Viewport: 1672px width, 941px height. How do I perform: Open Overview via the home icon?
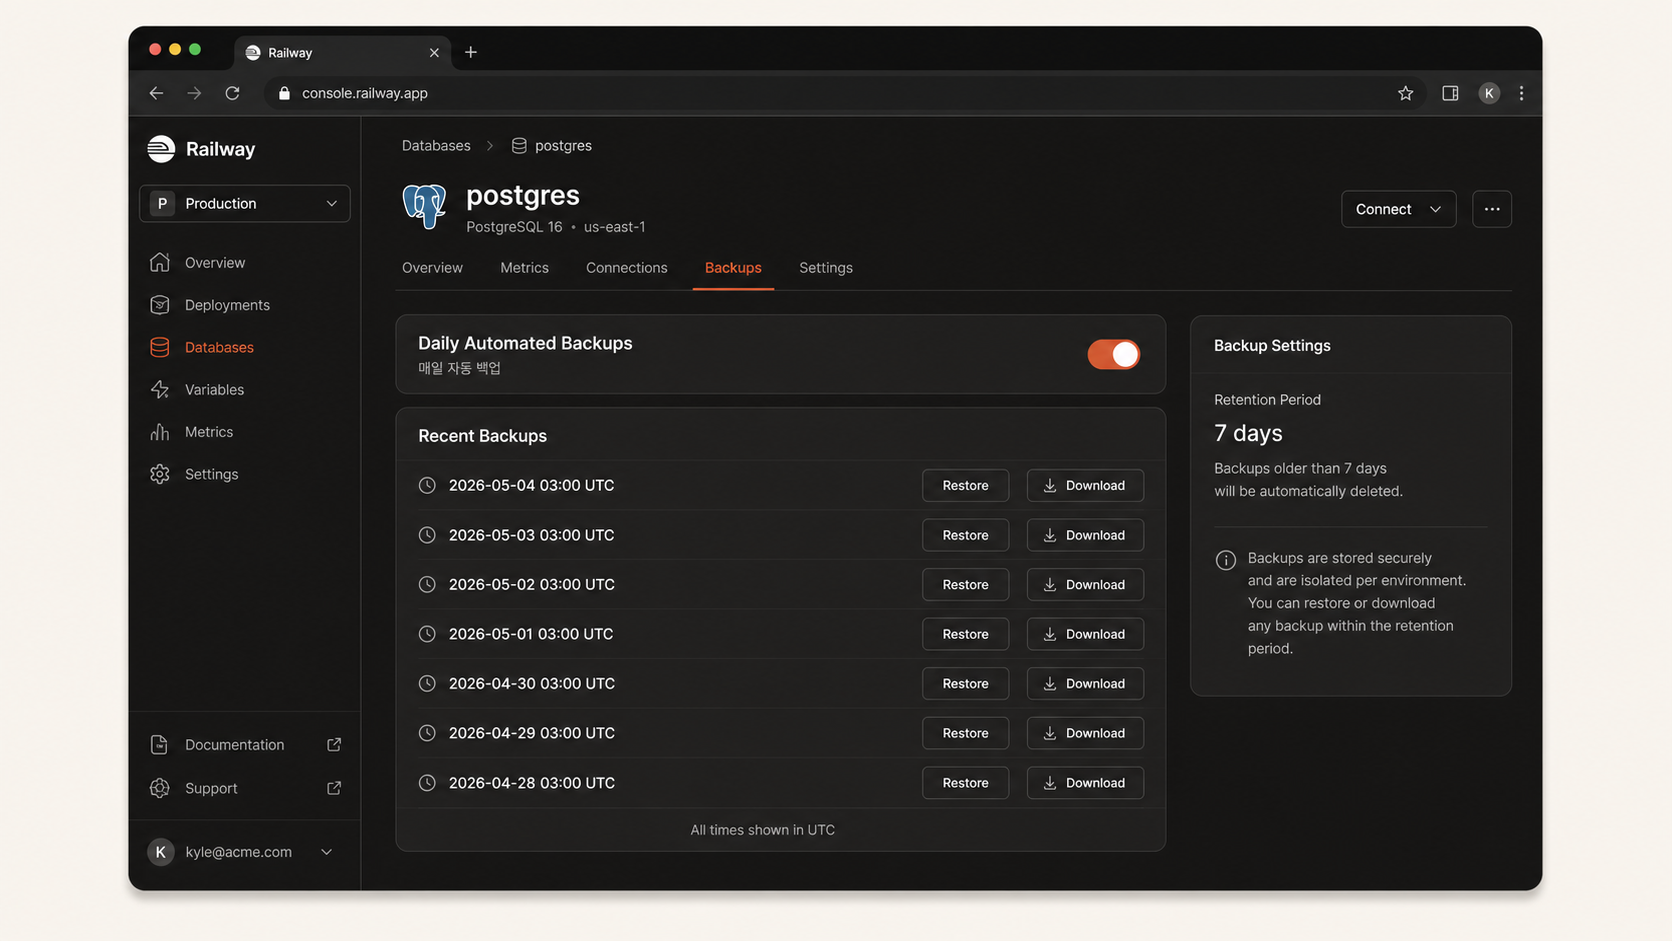coord(160,262)
